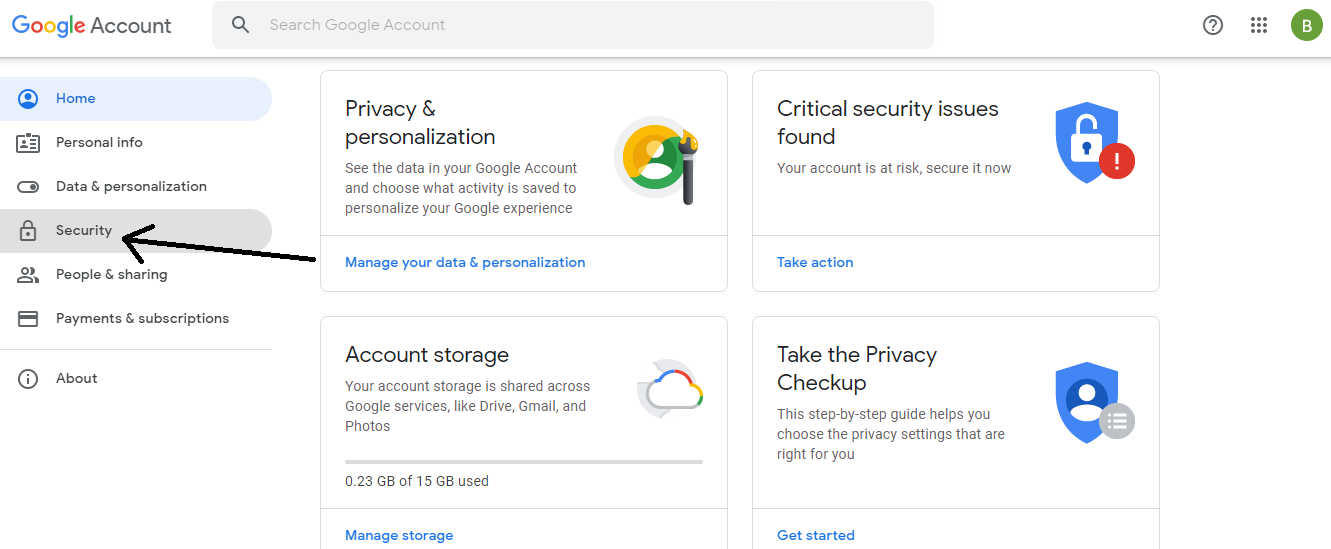Screen dimensions: 1331x549
Task: Open People & sharing in the sidebar
Action: 136,274
